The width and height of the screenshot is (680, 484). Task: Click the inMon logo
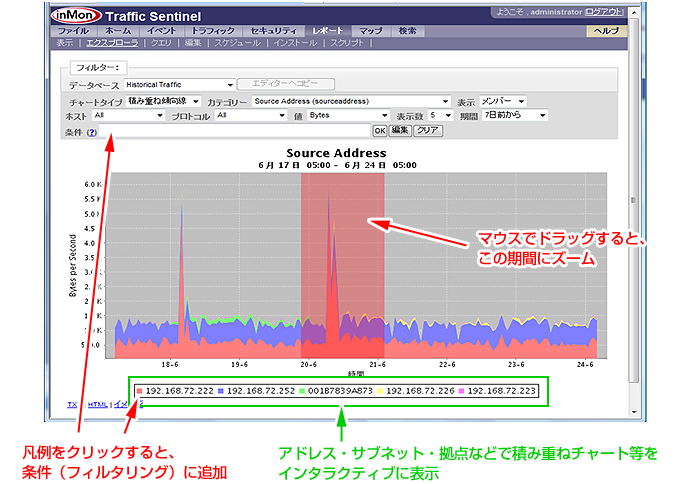(x=75, y=15)
